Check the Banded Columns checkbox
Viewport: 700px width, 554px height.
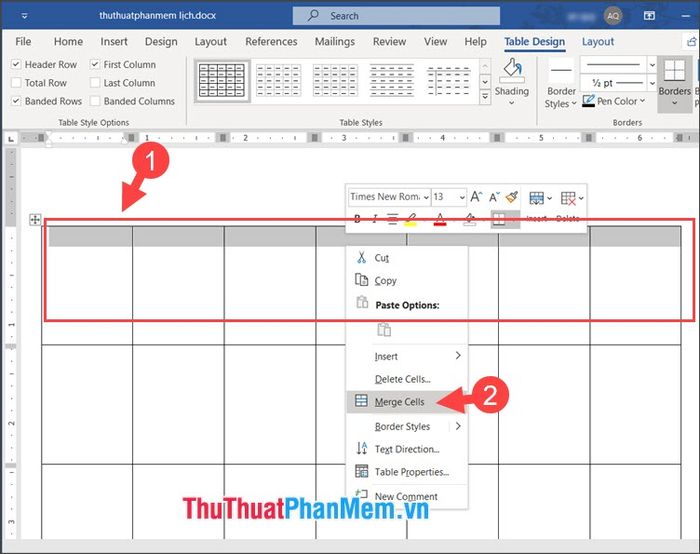pyautogui.click(x=95, y=101)
